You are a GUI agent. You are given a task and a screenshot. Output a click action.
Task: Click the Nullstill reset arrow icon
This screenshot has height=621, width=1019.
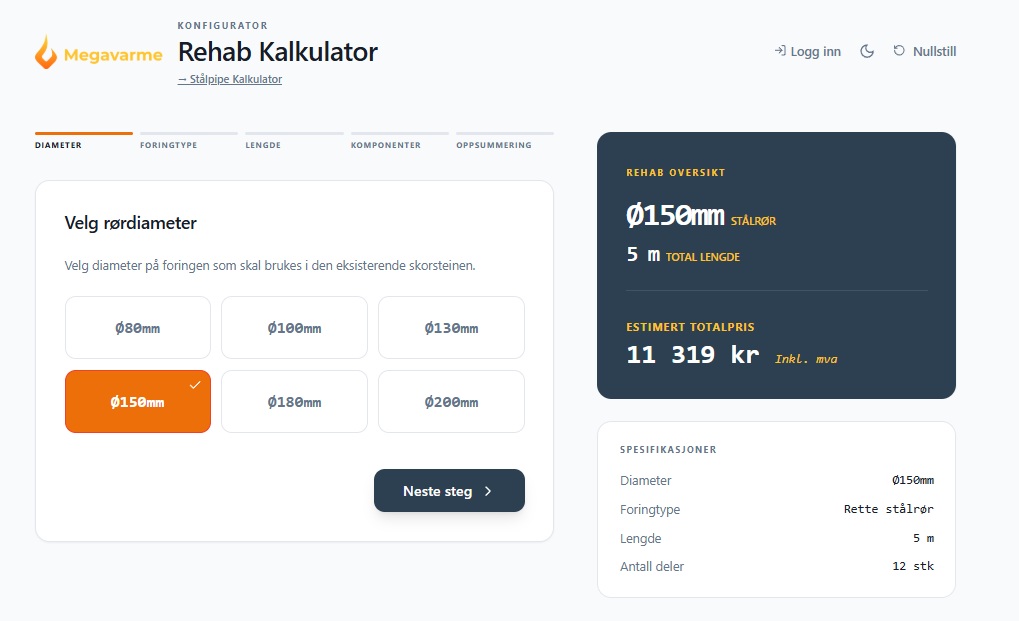(x=899, y=51)
